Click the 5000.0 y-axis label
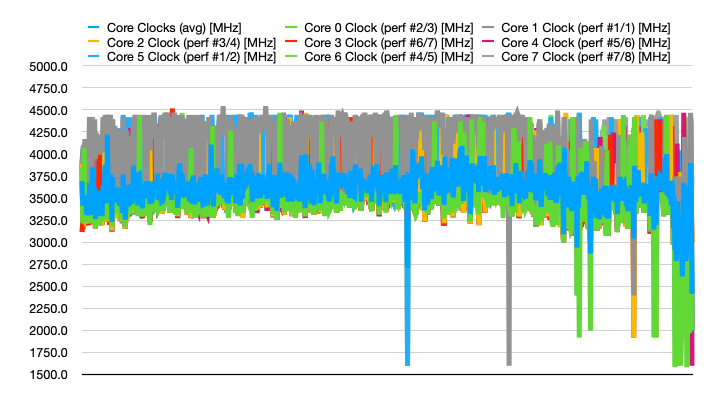 coord(47,67)
